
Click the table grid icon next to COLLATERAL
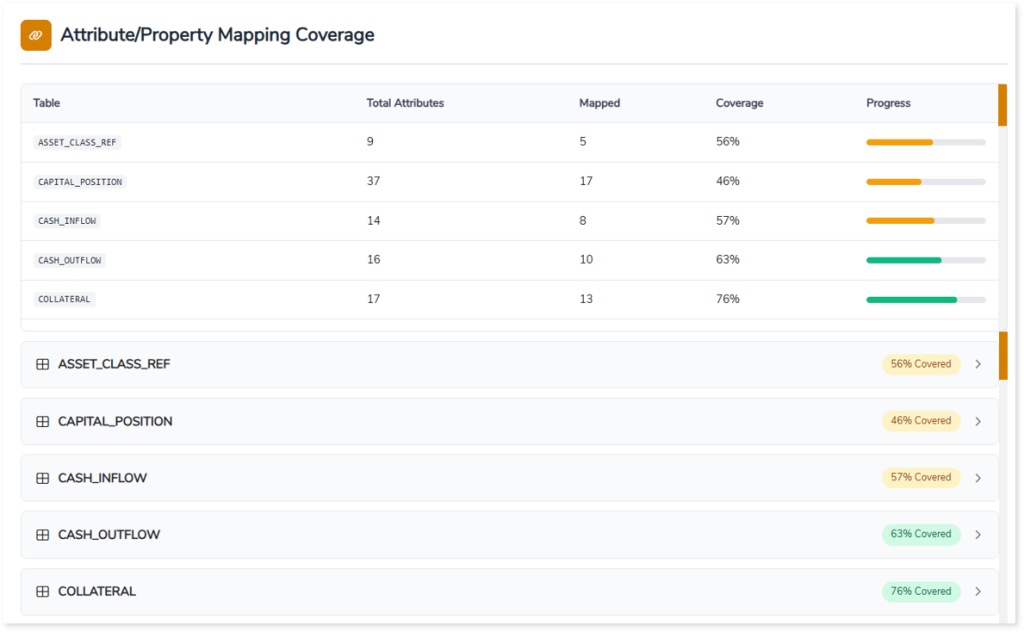(x=42, y=592)
